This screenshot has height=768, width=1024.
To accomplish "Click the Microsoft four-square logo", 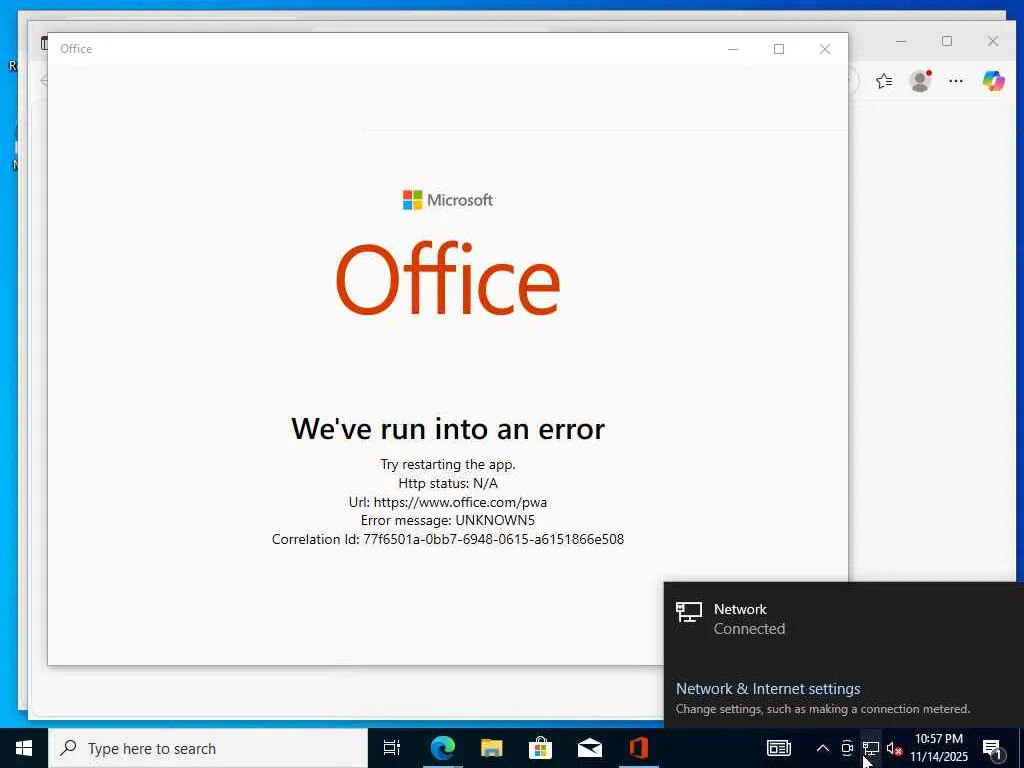I will (x=412, y=200).
